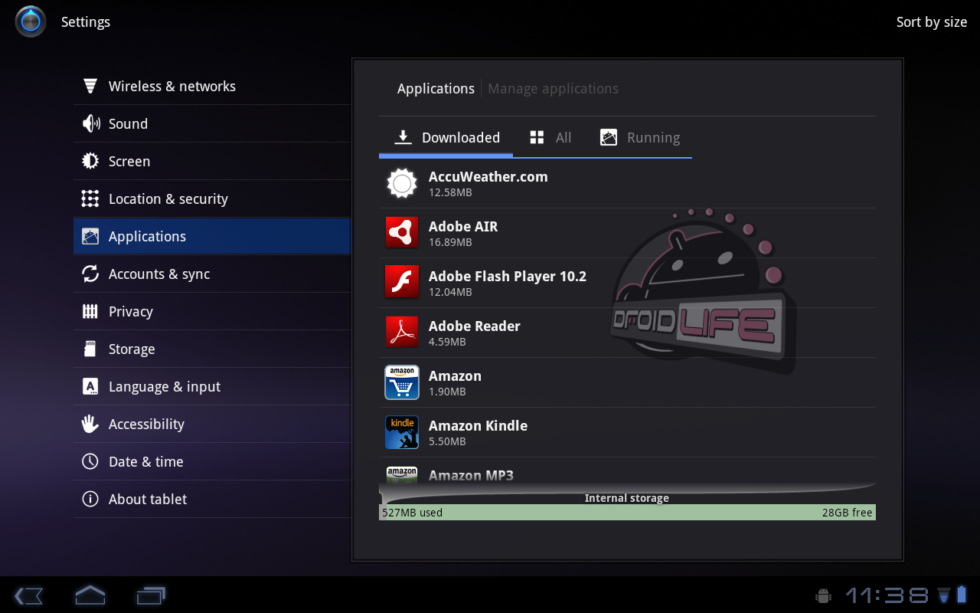Click the 12.58MB size text
Viewport: 980px width, 613px height.
coord(450,192)
